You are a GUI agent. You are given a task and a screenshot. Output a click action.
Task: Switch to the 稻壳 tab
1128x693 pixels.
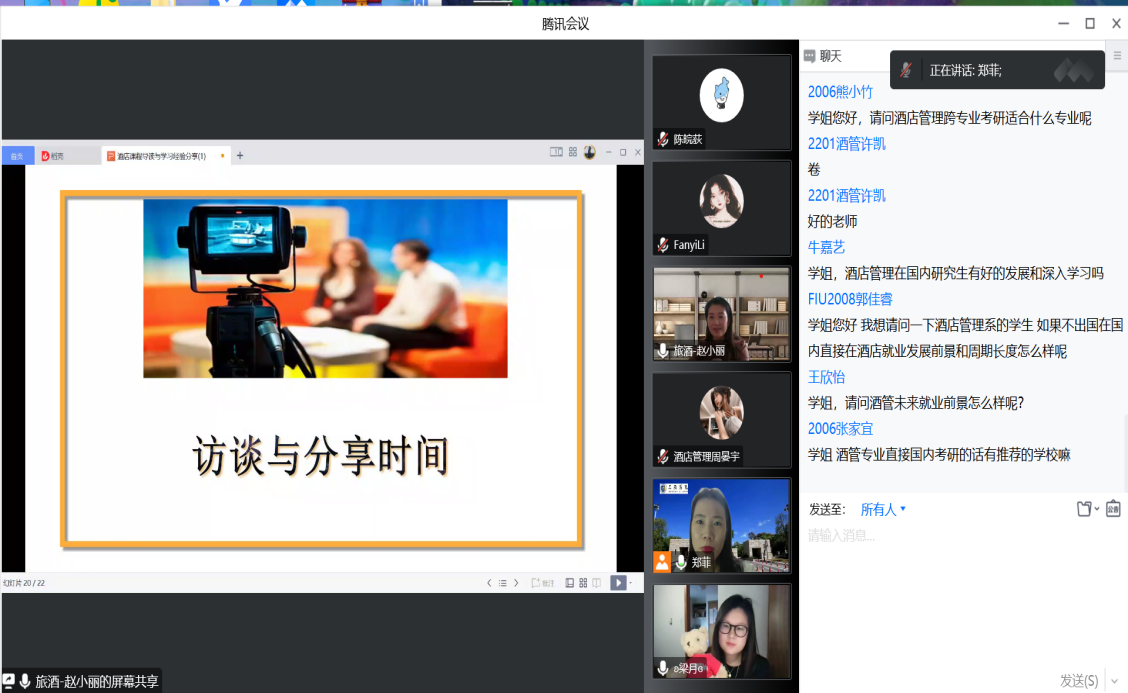click(53, 156)
